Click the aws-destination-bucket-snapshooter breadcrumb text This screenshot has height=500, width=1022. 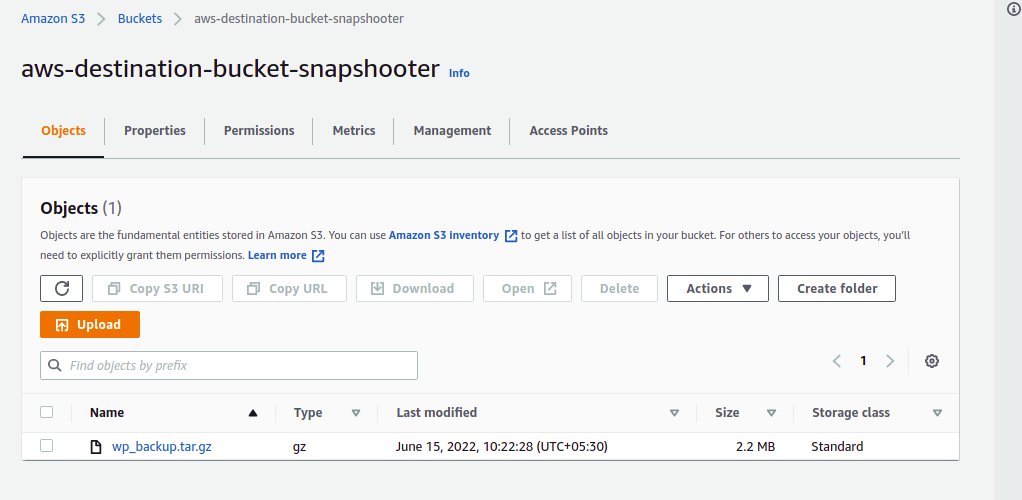299,18
